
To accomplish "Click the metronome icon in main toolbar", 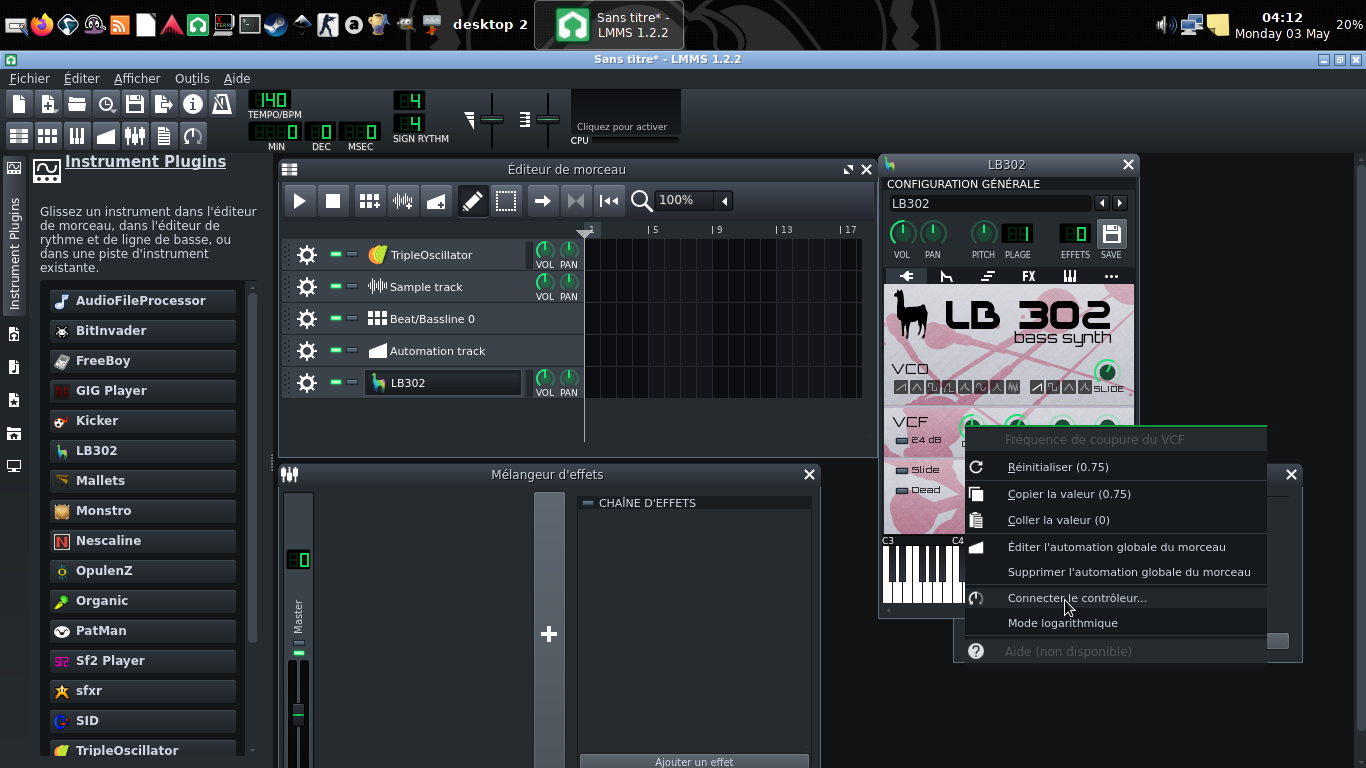I will click(222, 104).
